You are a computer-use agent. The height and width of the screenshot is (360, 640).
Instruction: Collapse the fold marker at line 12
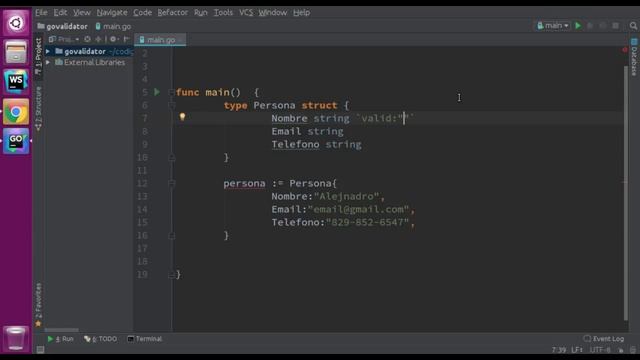(172, 183)
